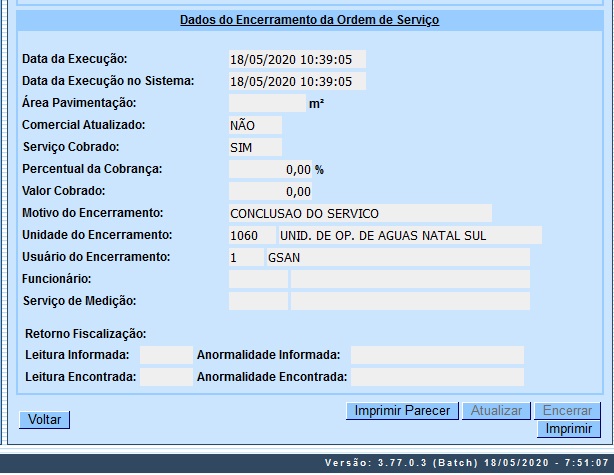Click the GSAN user name field
This screenshot has height=475, width=614.
point(397,257)
